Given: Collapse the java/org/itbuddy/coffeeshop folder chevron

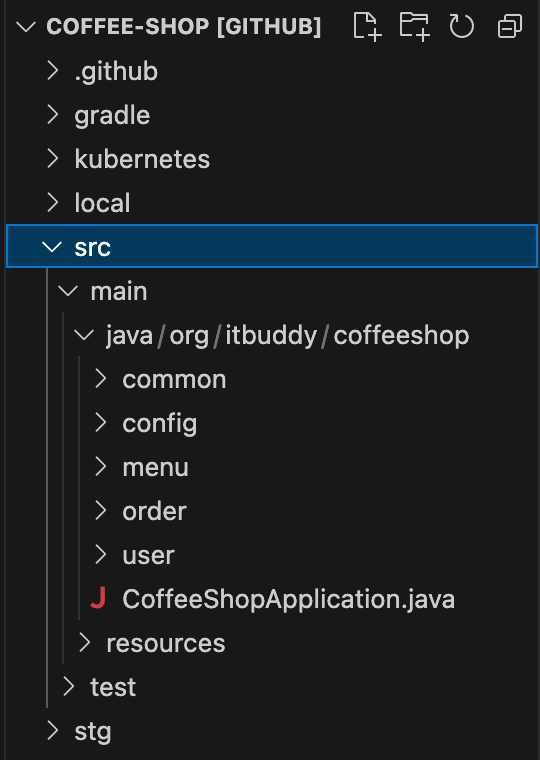Looking at the screenshot, I should click(x=84, y=335).
